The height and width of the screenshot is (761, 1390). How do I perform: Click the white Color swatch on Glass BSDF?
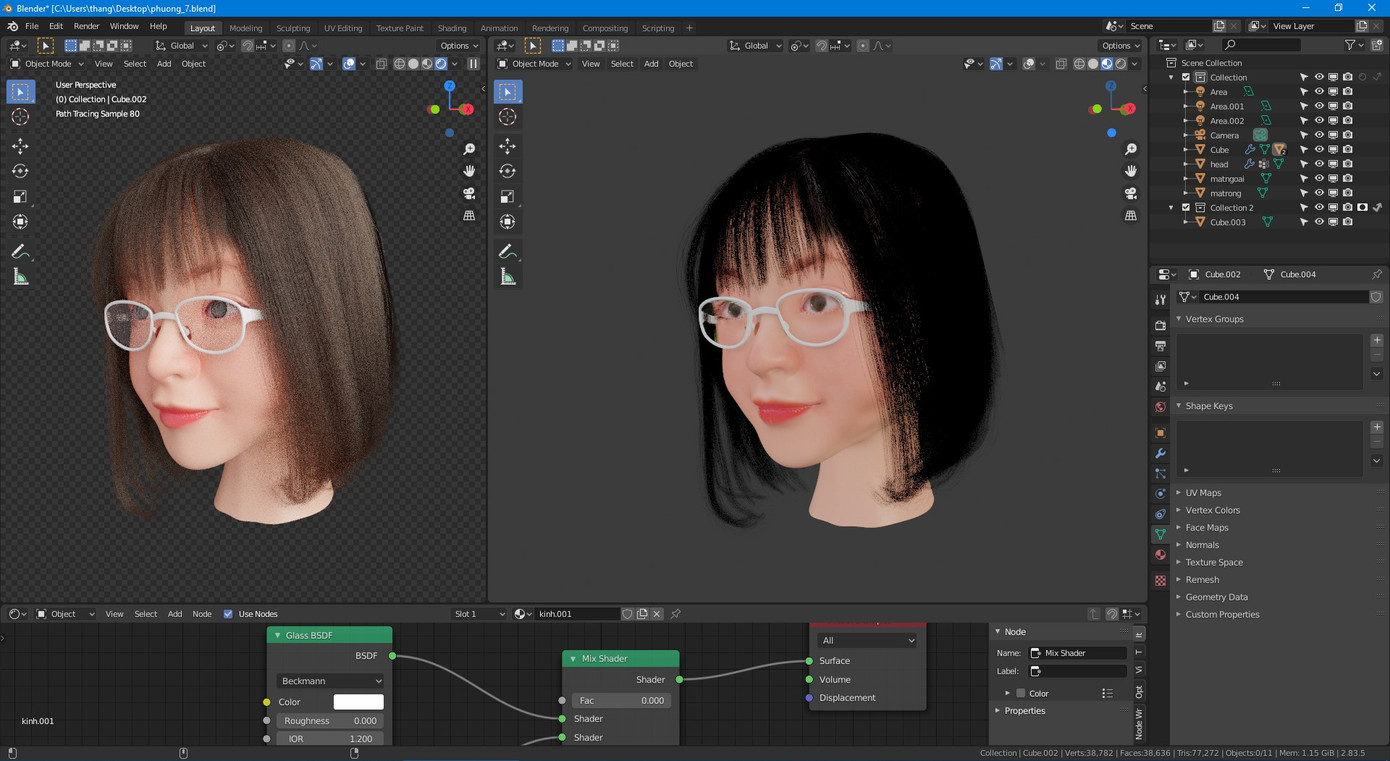pos(358,701)
